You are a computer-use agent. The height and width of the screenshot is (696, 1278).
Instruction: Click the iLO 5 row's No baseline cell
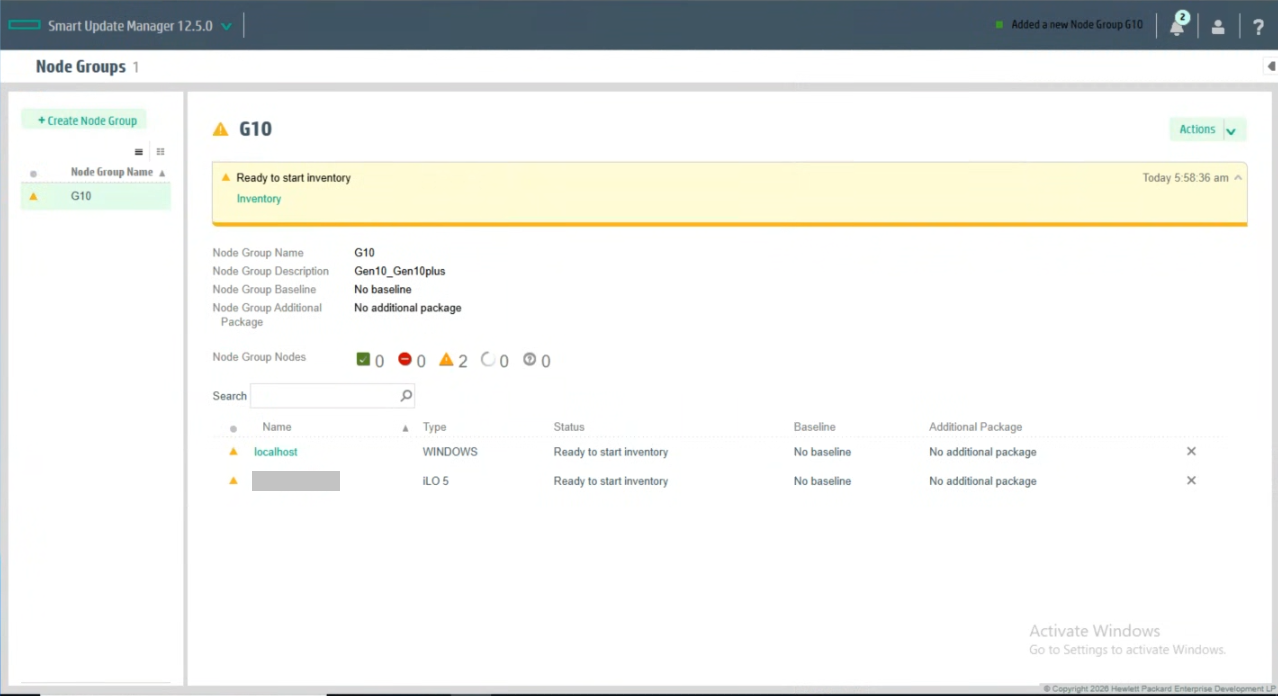click(x=822, y=481)
